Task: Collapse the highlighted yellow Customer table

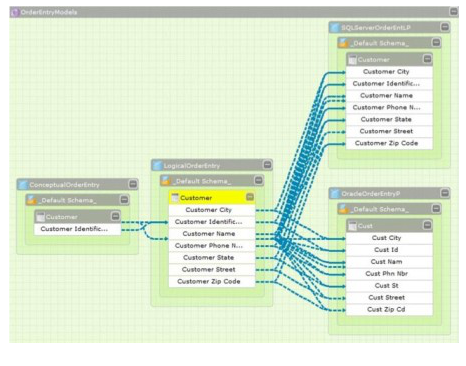Action: pyautogui.click(x=250, y=197)
